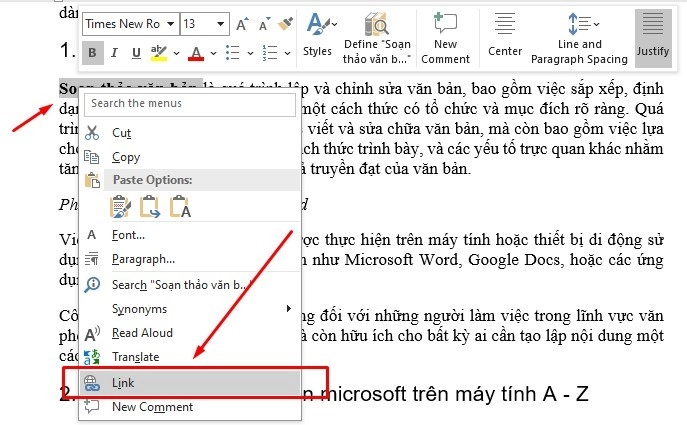
Task: Choose New Comment in context menu
Action: 190,407
